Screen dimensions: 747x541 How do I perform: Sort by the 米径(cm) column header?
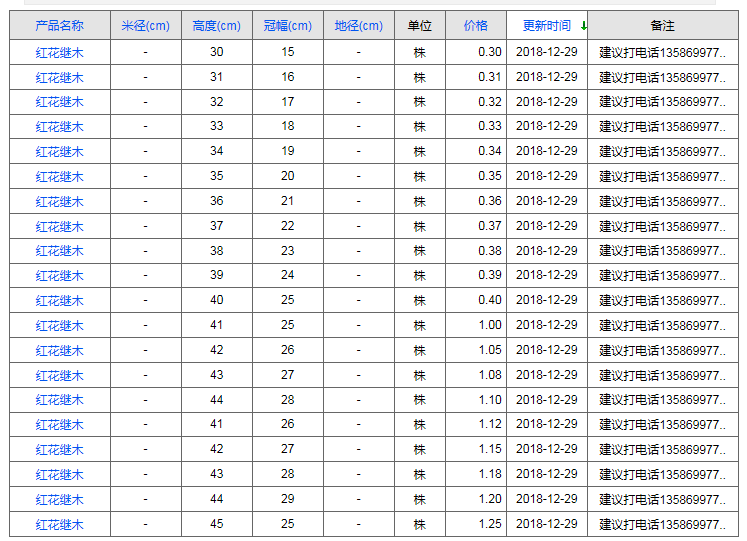pyautogui.click(x=145, y=26)
